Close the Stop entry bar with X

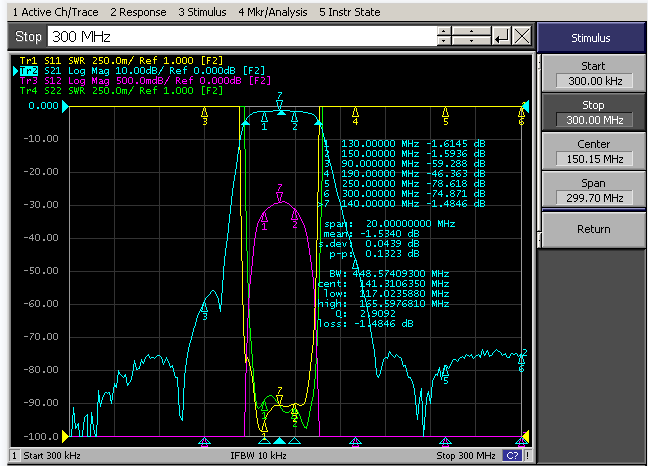pyautogui.click(x=522, y=37)
